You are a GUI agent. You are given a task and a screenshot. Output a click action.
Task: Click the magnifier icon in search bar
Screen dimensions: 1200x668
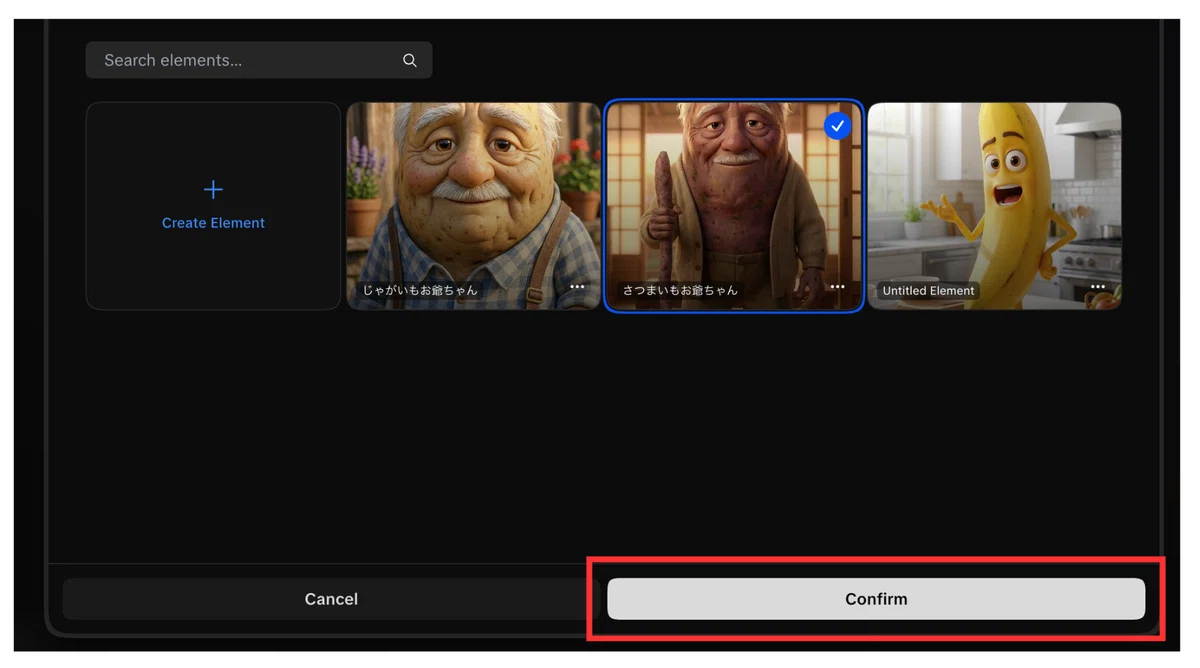coord(409,61)
